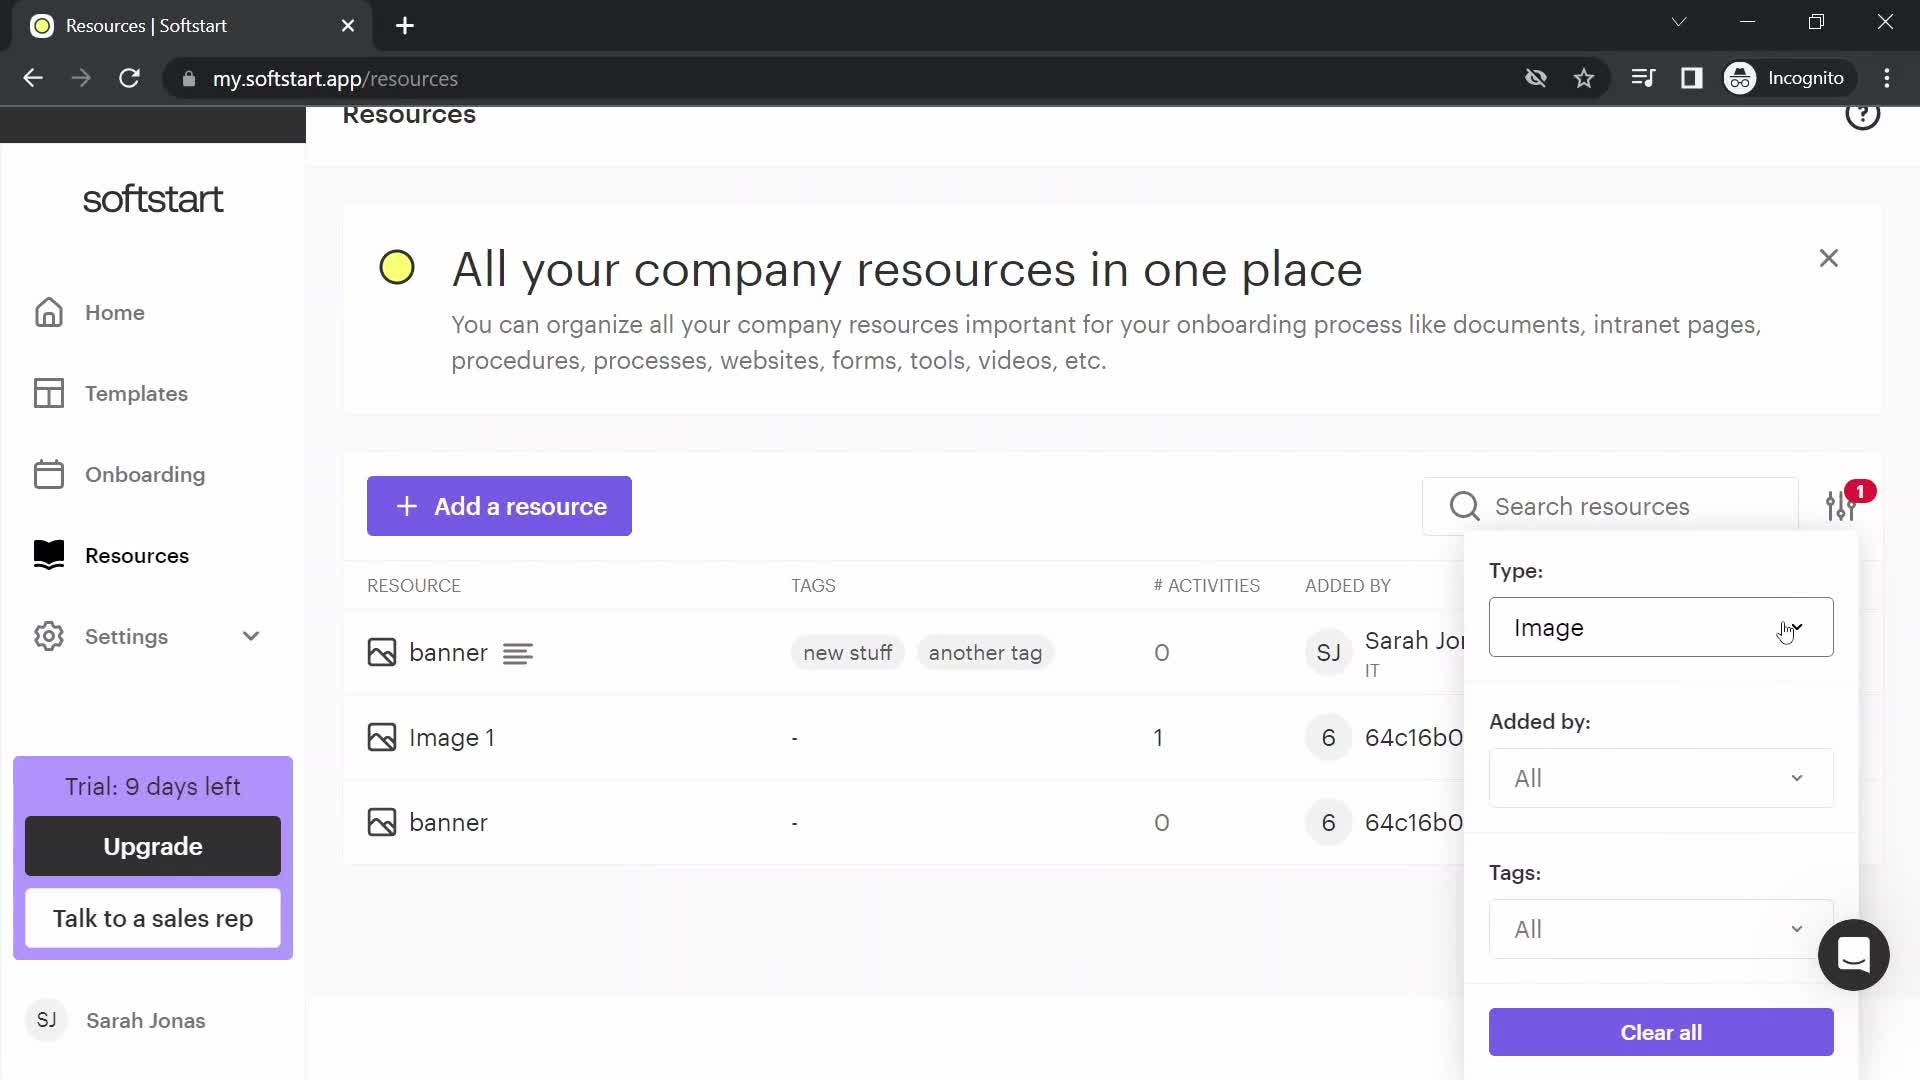Open a new browser tab
This screenshot has height=1080, width=1920.
coord(404,26)
